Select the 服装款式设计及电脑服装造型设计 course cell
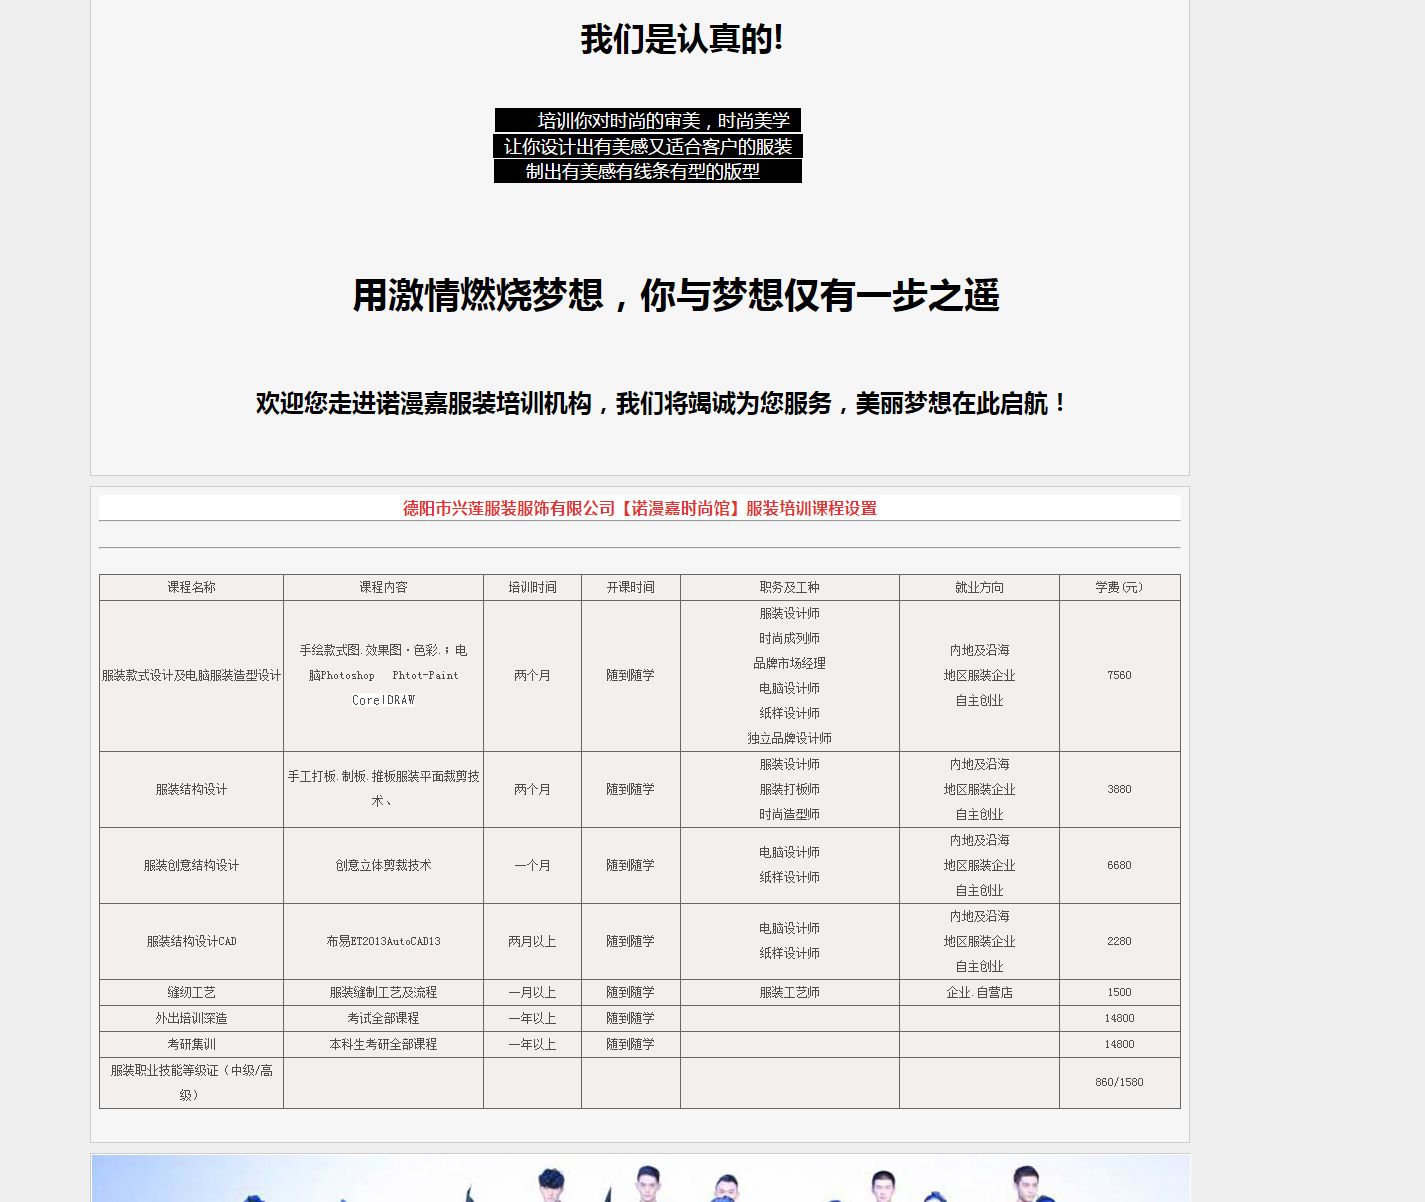 click(191, 676)
